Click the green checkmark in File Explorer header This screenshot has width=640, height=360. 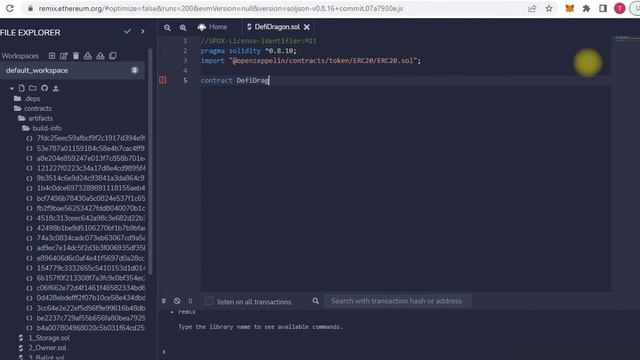(127, 31)
